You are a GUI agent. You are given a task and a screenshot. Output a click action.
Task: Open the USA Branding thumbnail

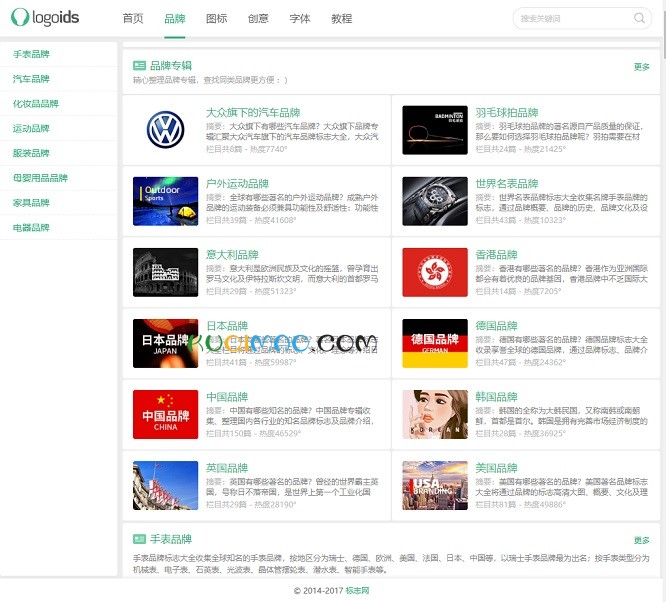435,485
